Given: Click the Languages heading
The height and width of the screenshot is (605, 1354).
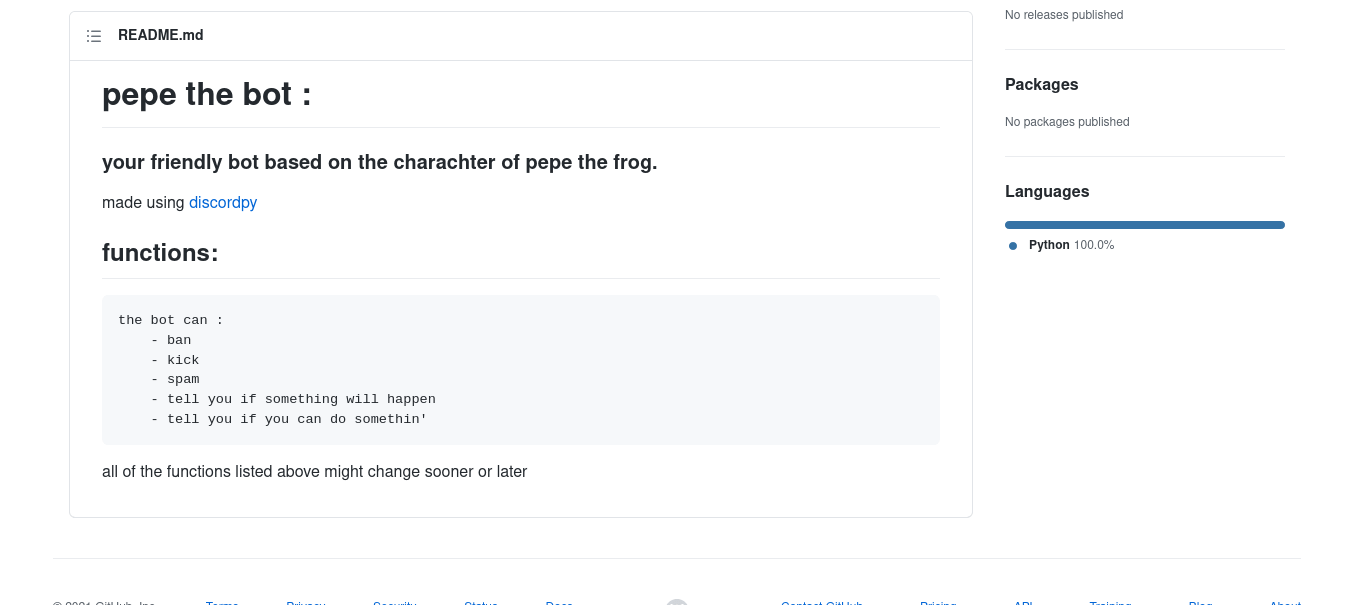Looking at the screenshot, I should click(1047, 191).
